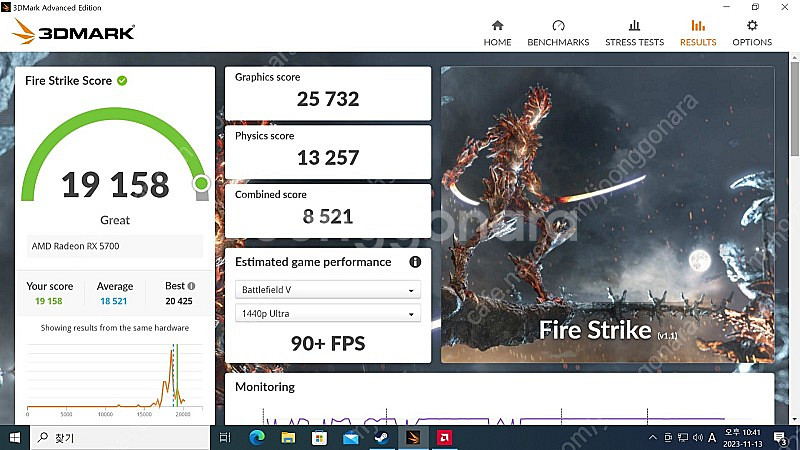Open the Battlefield V game dropdown
This screenshot has width=800, height=450.
pyautogui.click(x=328, y=290)
